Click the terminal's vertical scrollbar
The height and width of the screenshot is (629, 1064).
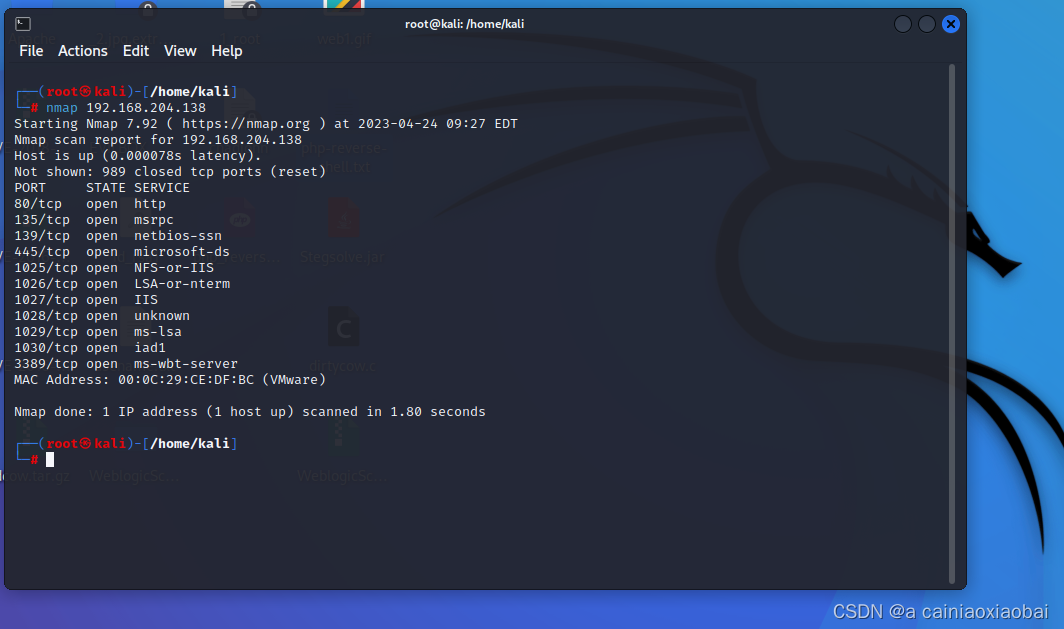951,324
